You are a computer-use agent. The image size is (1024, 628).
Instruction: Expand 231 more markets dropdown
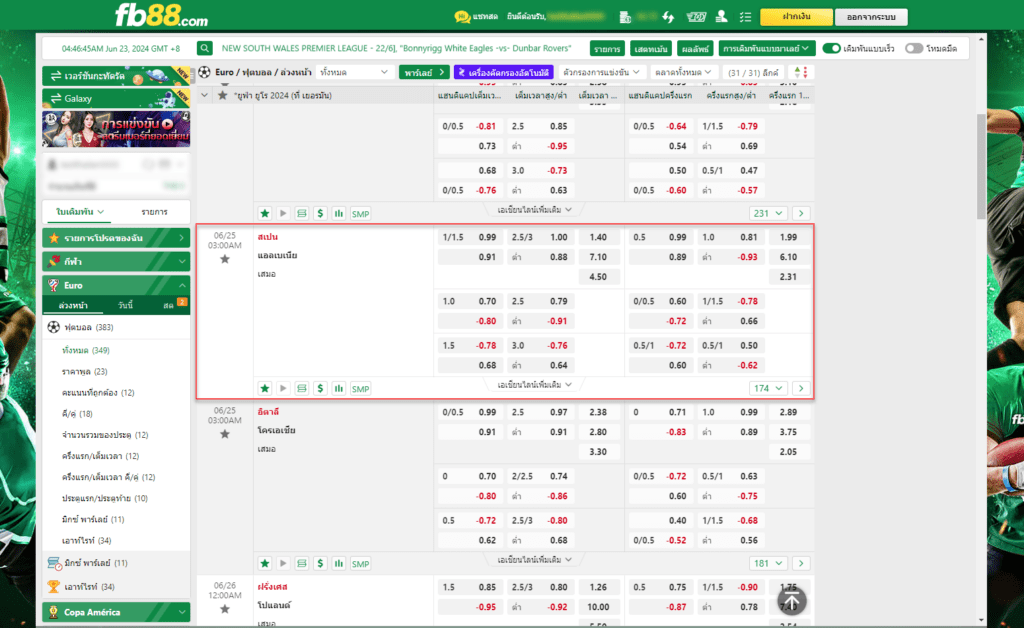tap(768, 213)
